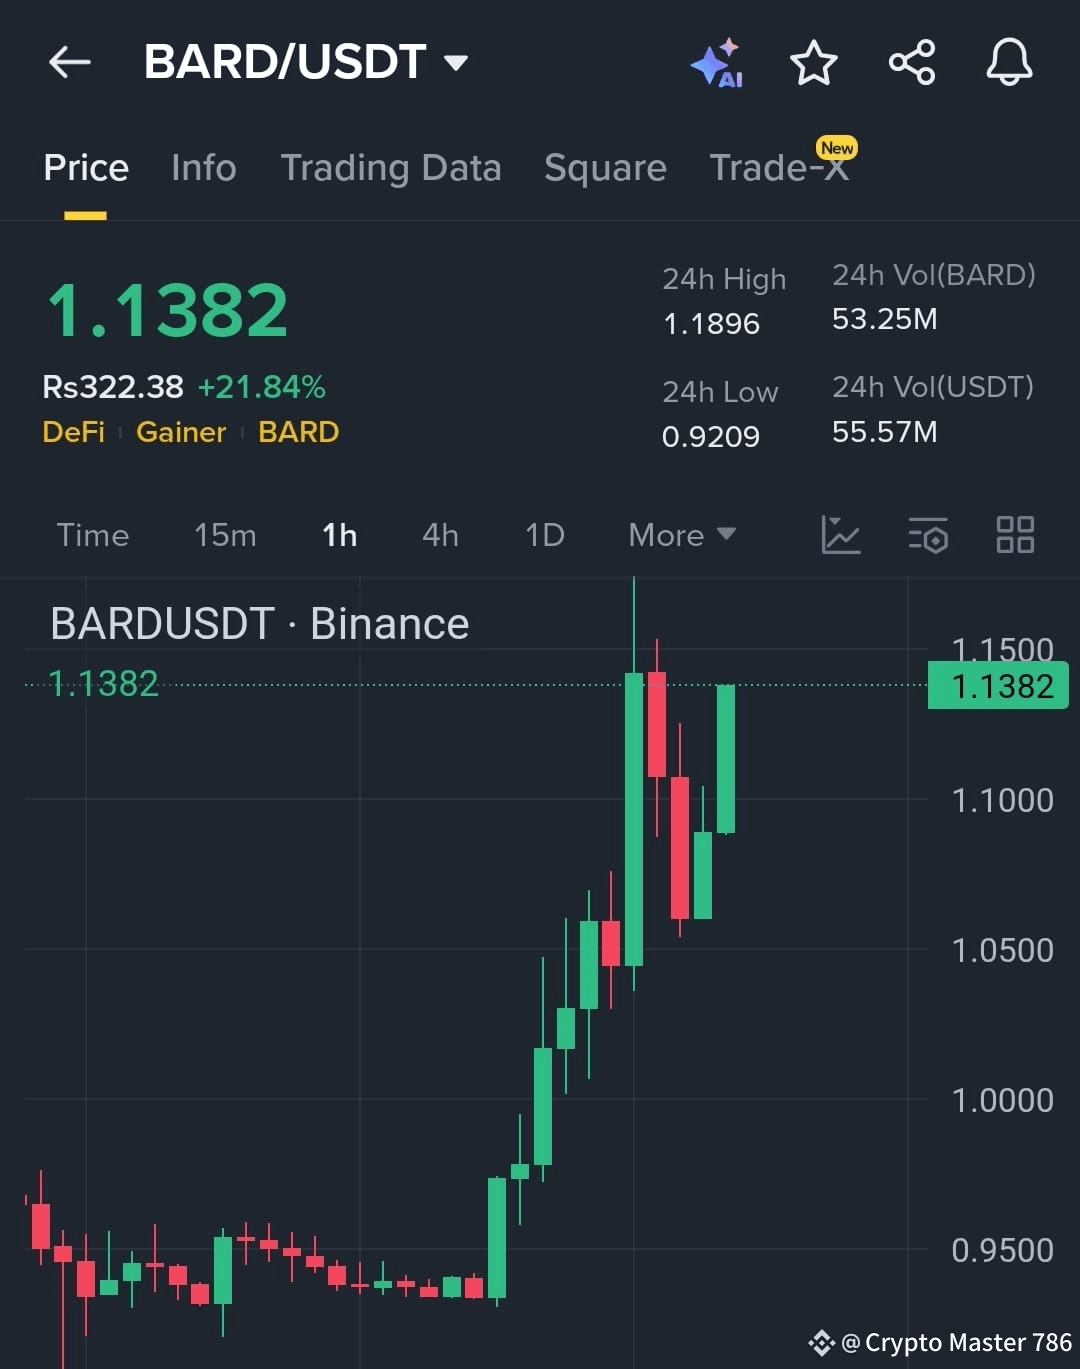The height and width of the screenshot is (1369, 1080).
Task: Tap the back arrow icon
Action: (70, 62)
